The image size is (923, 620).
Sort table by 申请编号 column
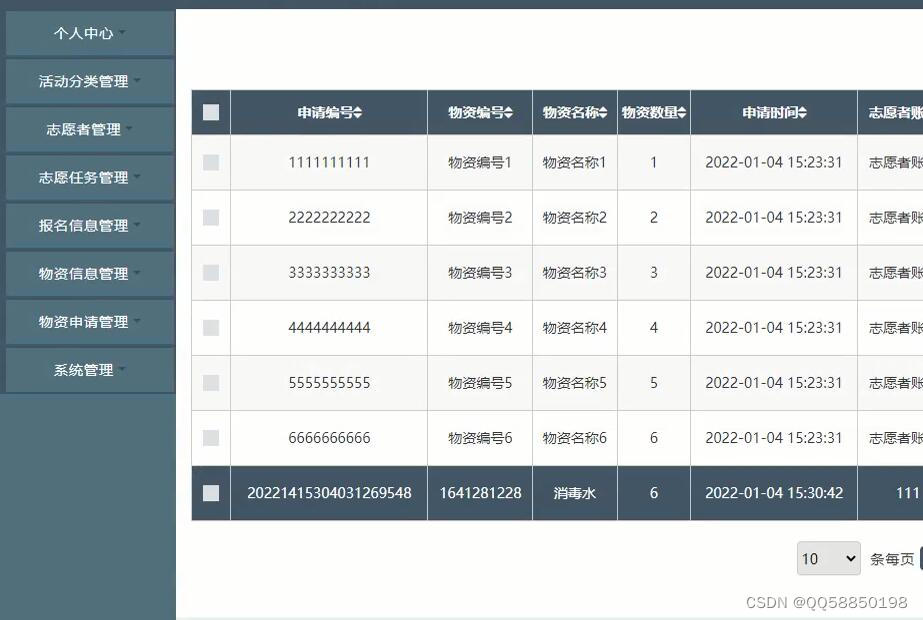click(327, 113)
